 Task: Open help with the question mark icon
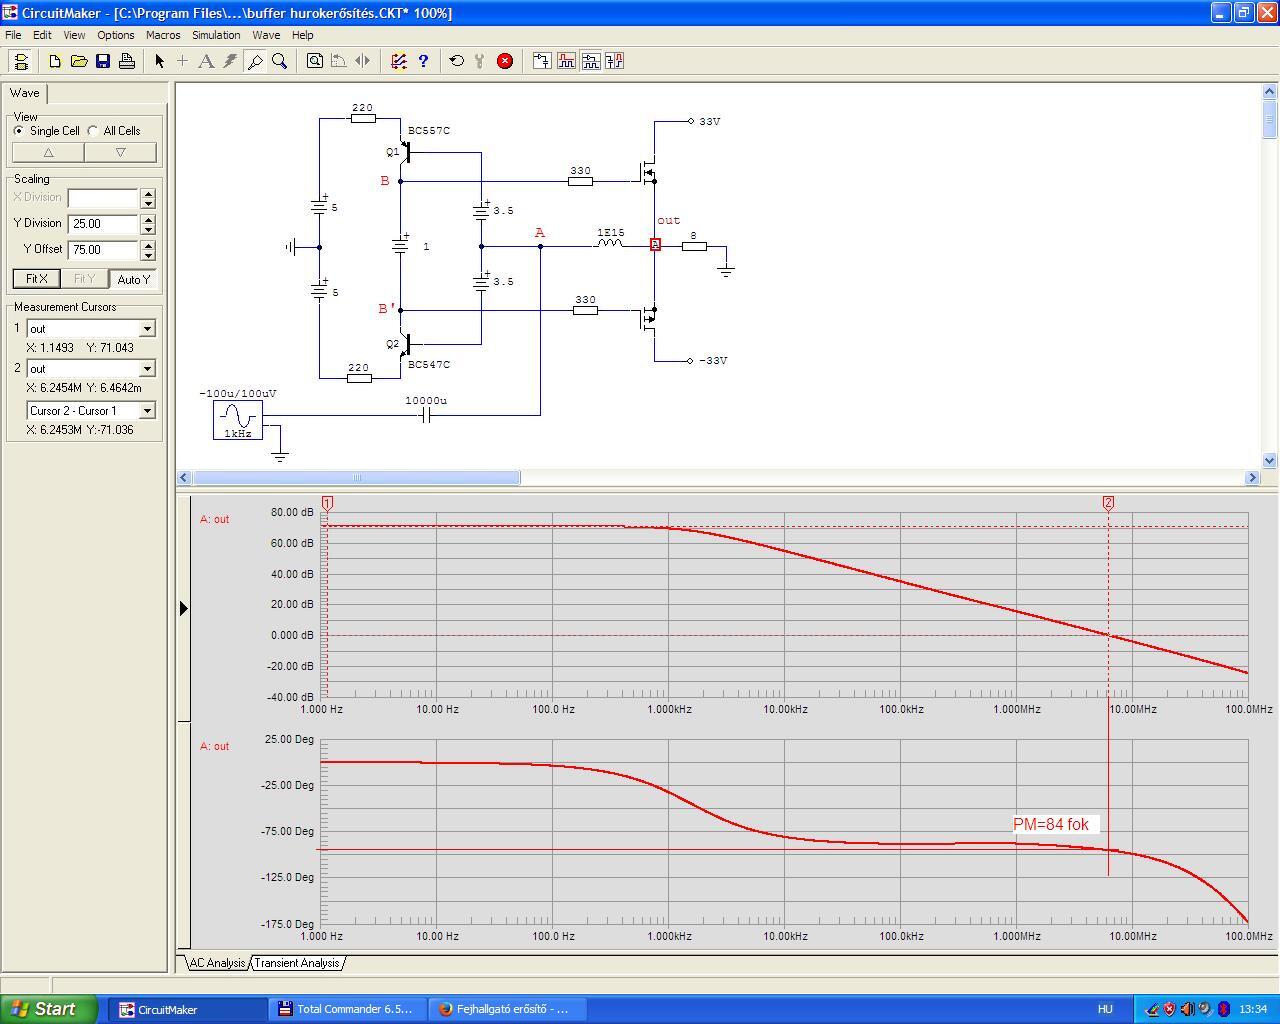point(423,61)
